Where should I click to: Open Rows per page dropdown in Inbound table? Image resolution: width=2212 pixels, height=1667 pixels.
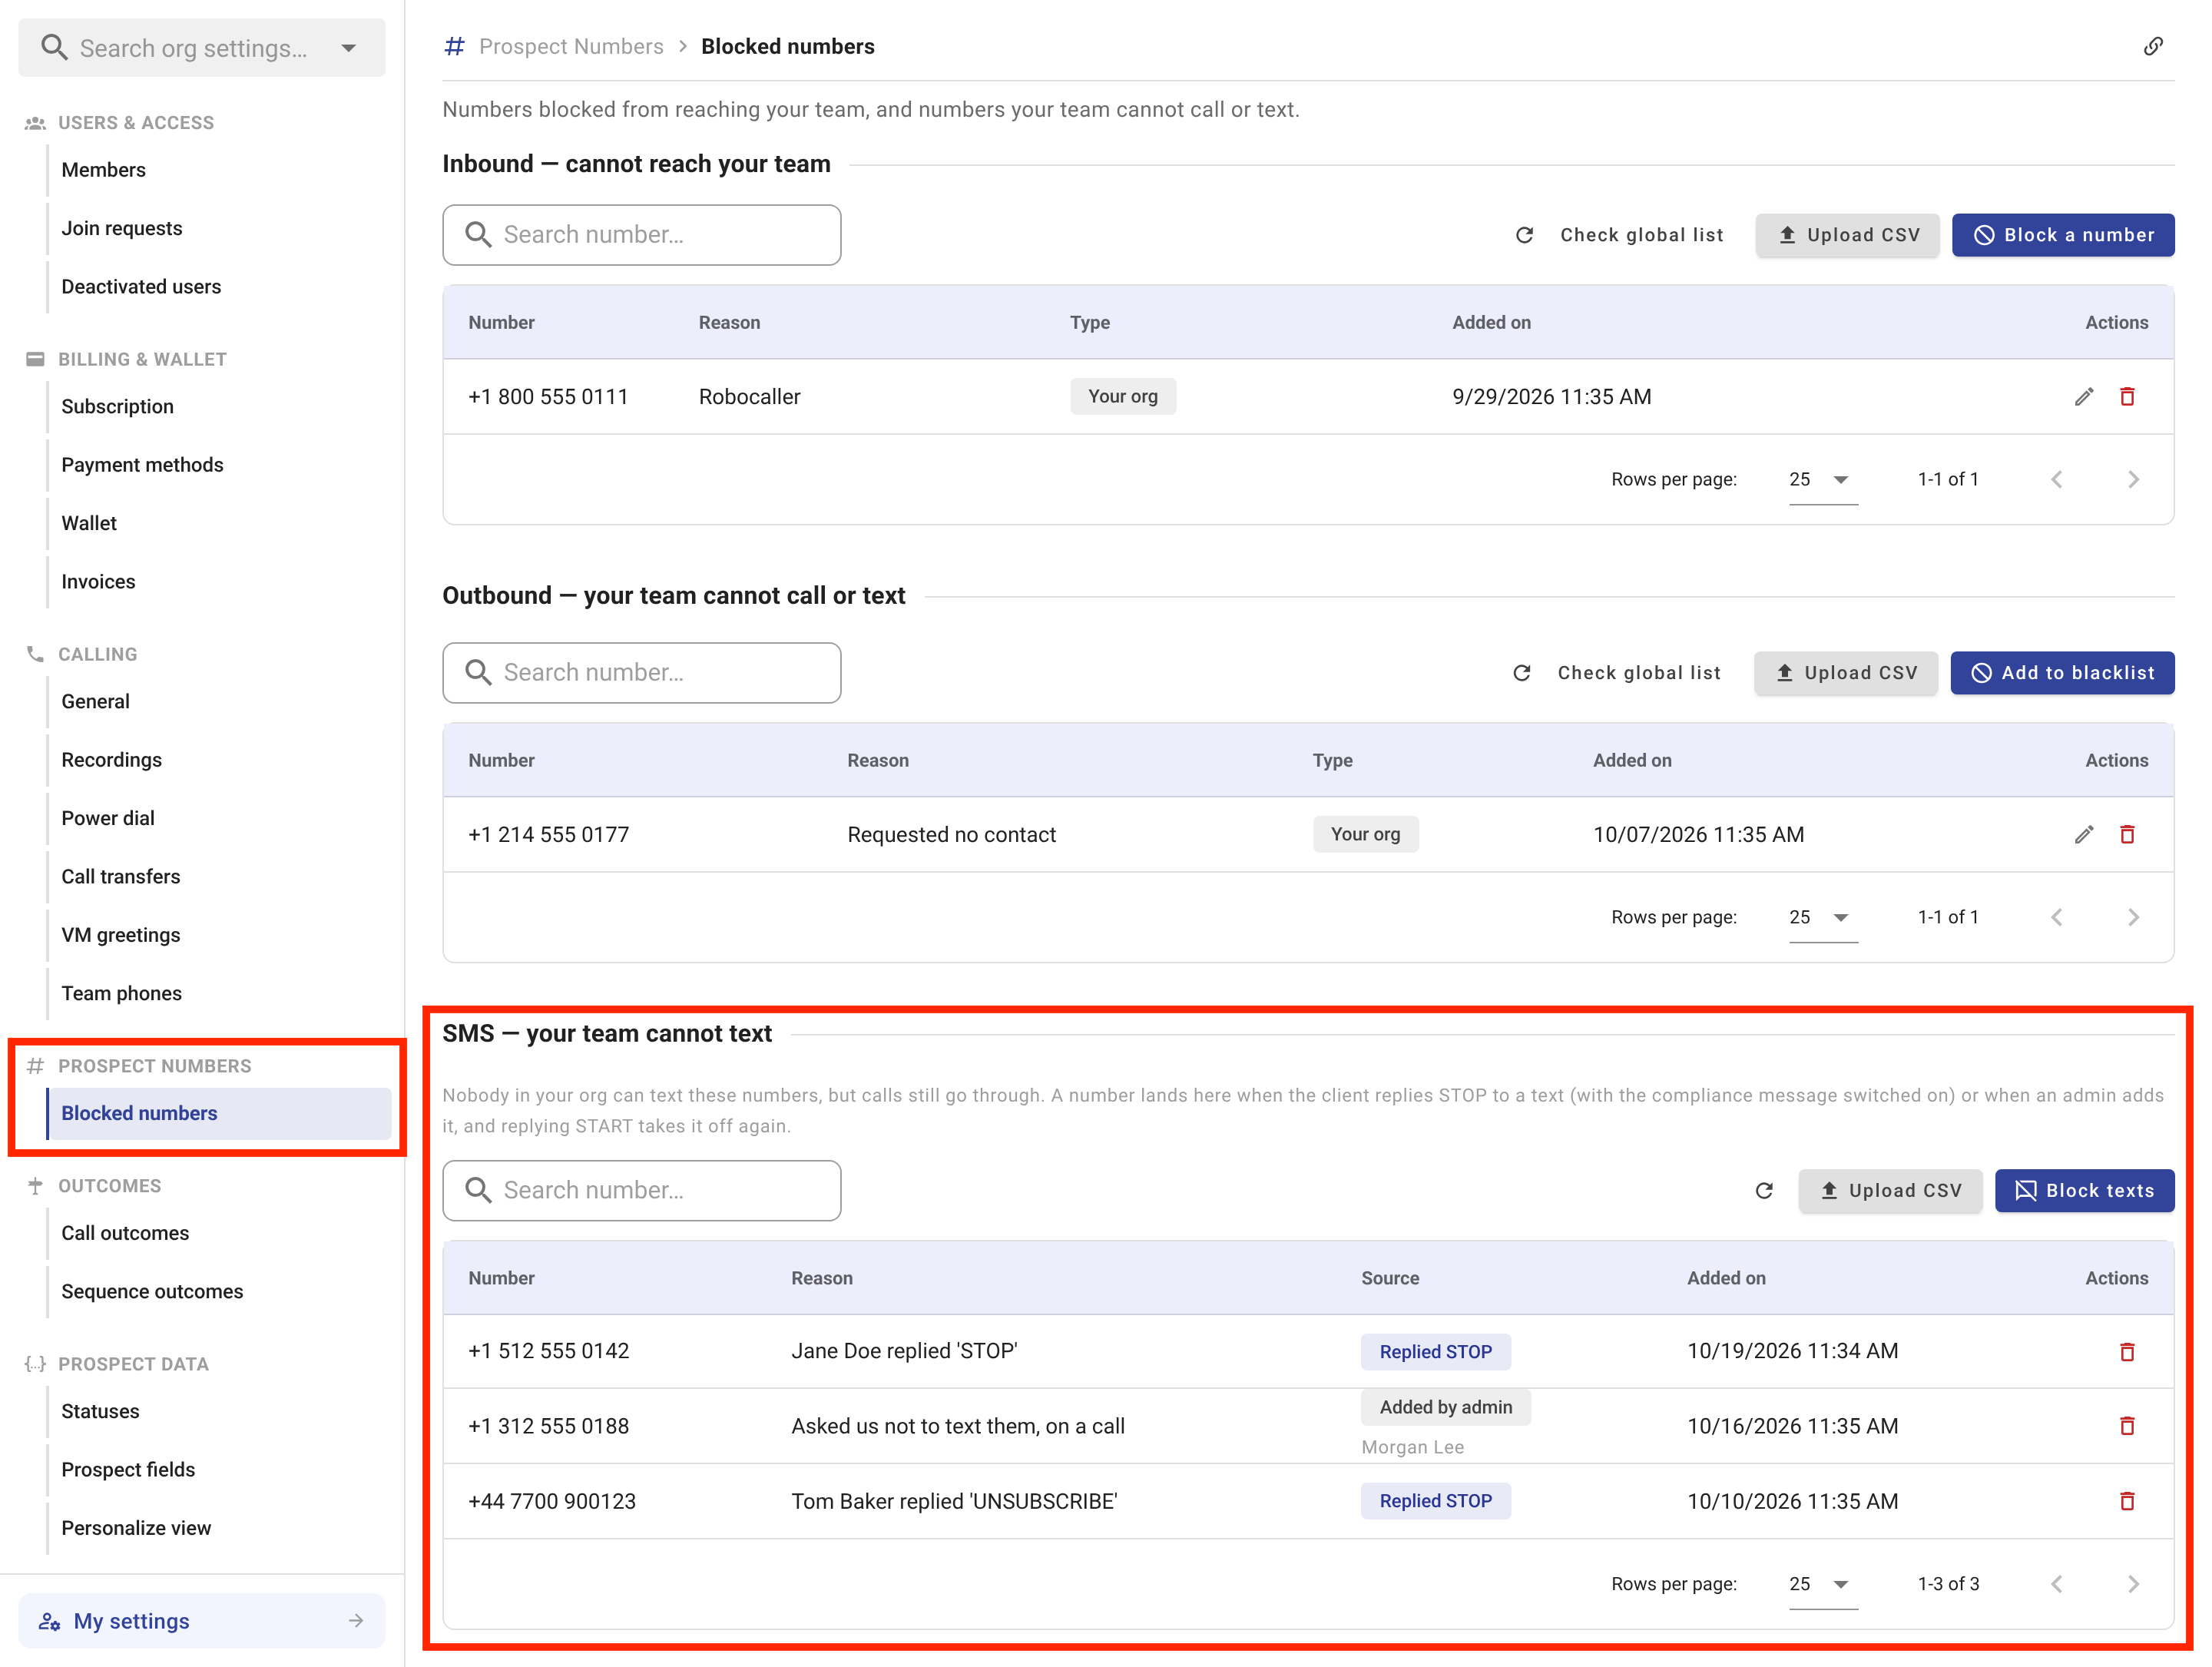1823,480
